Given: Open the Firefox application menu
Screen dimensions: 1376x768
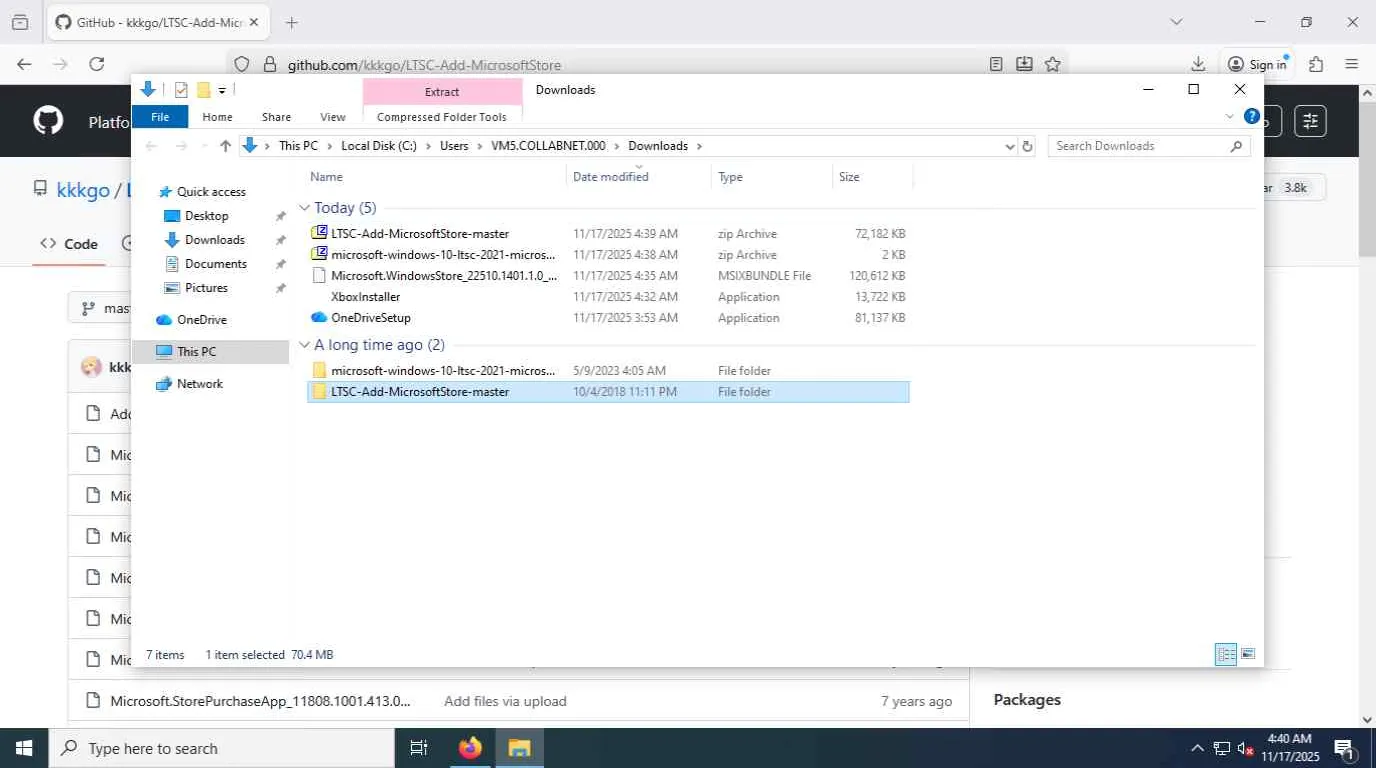Looking at the screenshot, I should 1352,64.
